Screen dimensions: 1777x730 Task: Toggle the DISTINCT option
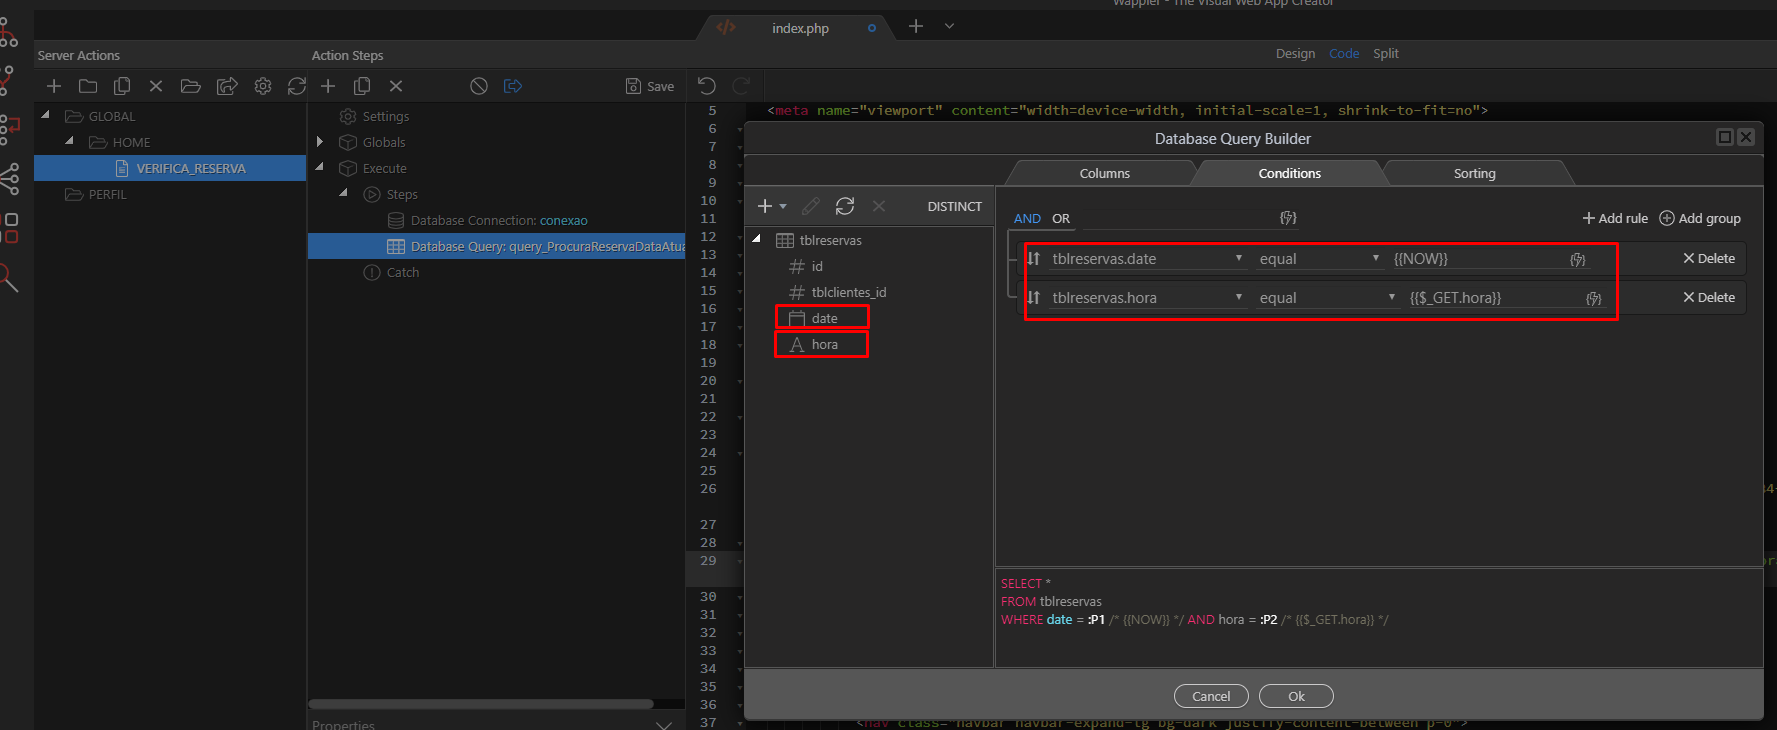point(954,206)
